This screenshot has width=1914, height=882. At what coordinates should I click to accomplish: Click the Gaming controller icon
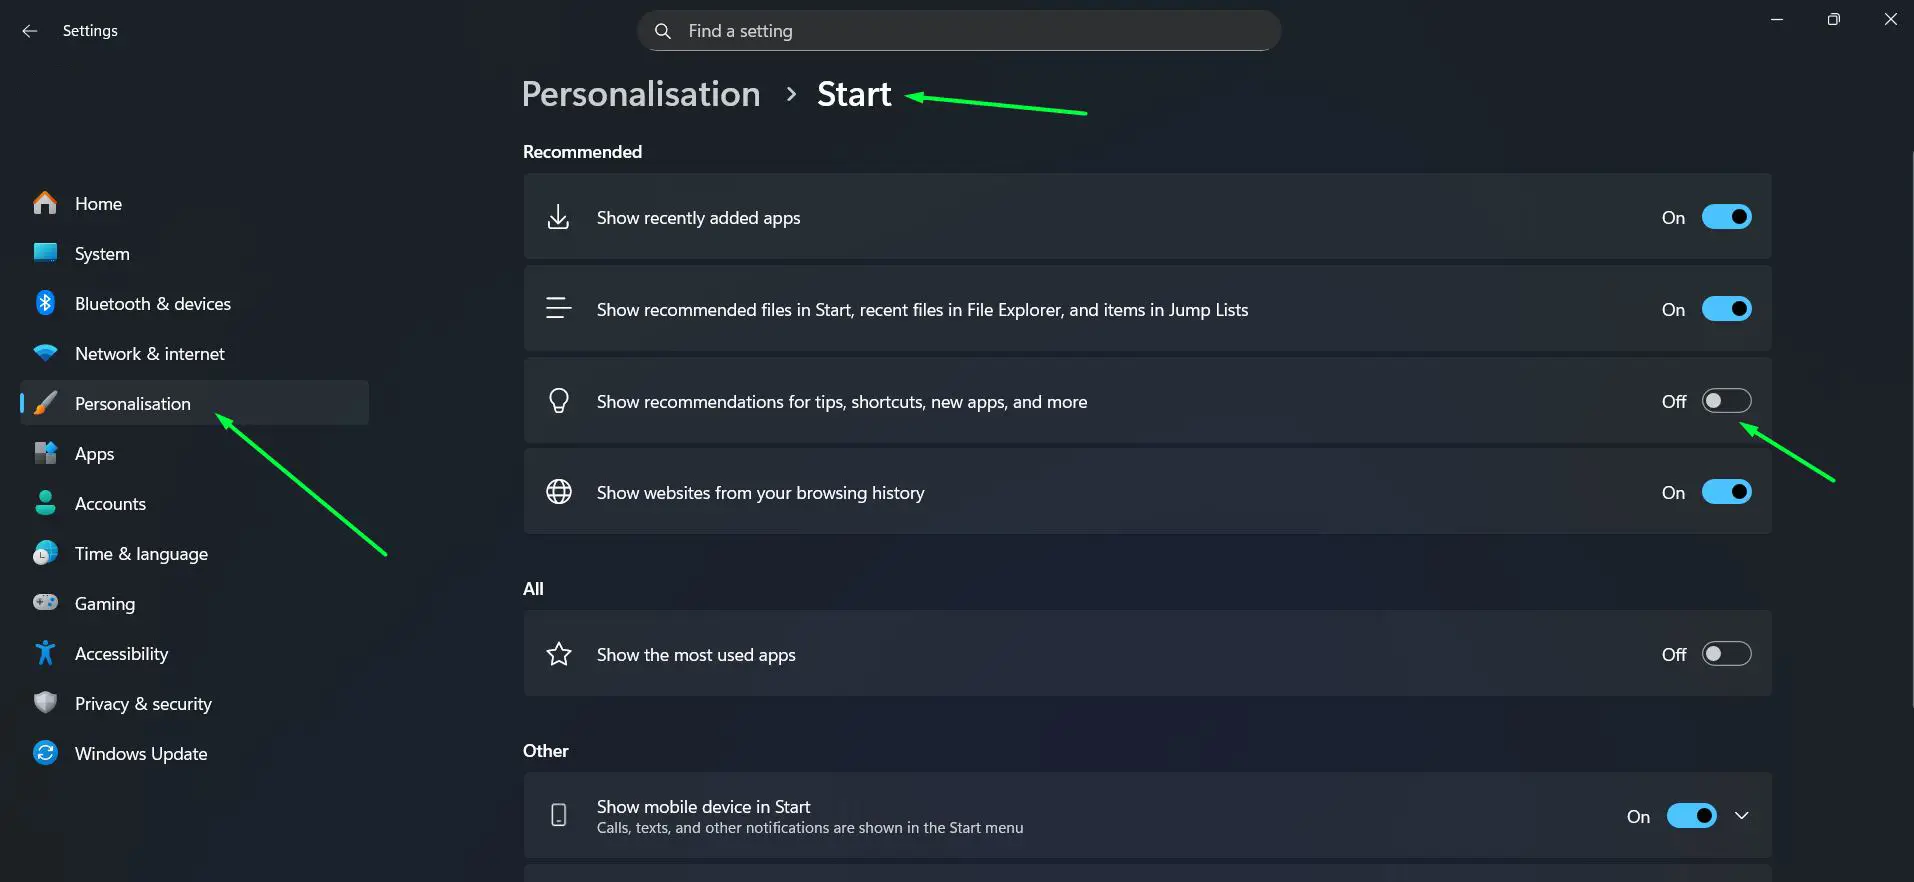(x=45, y=603)
